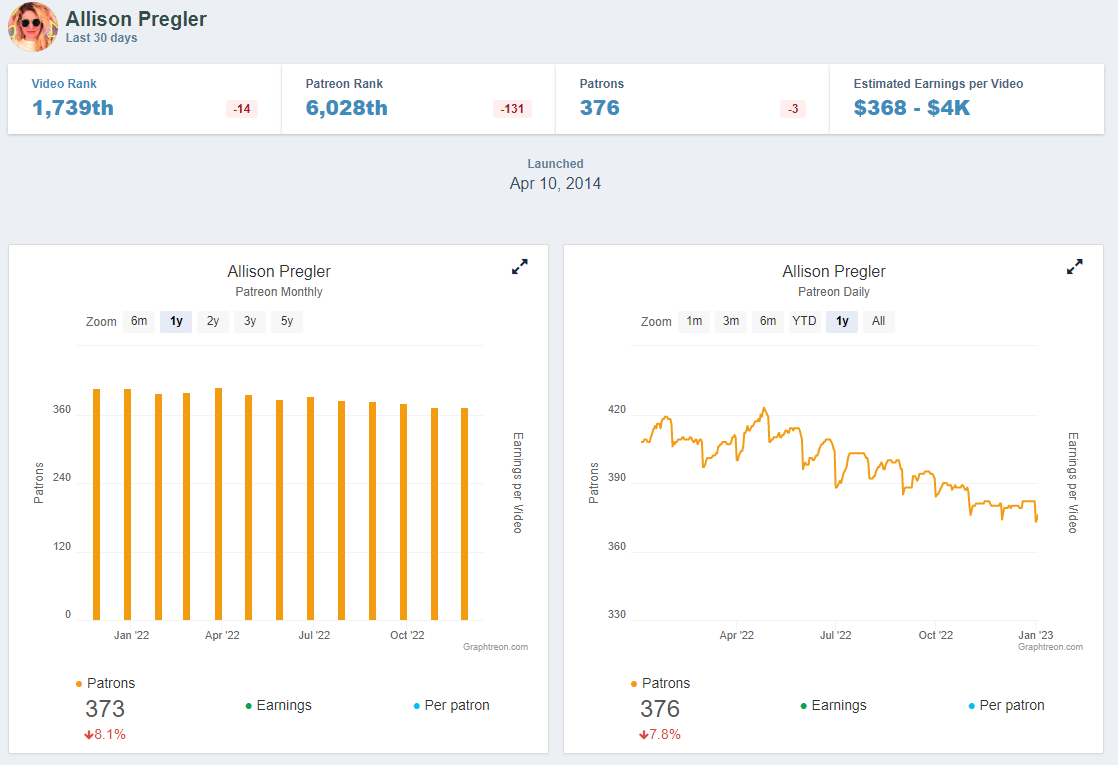Toggle Per patron series in Monthly chart legend
Image resolution: width=1118 pixels, height=765 pixels.
coord(451,705)
